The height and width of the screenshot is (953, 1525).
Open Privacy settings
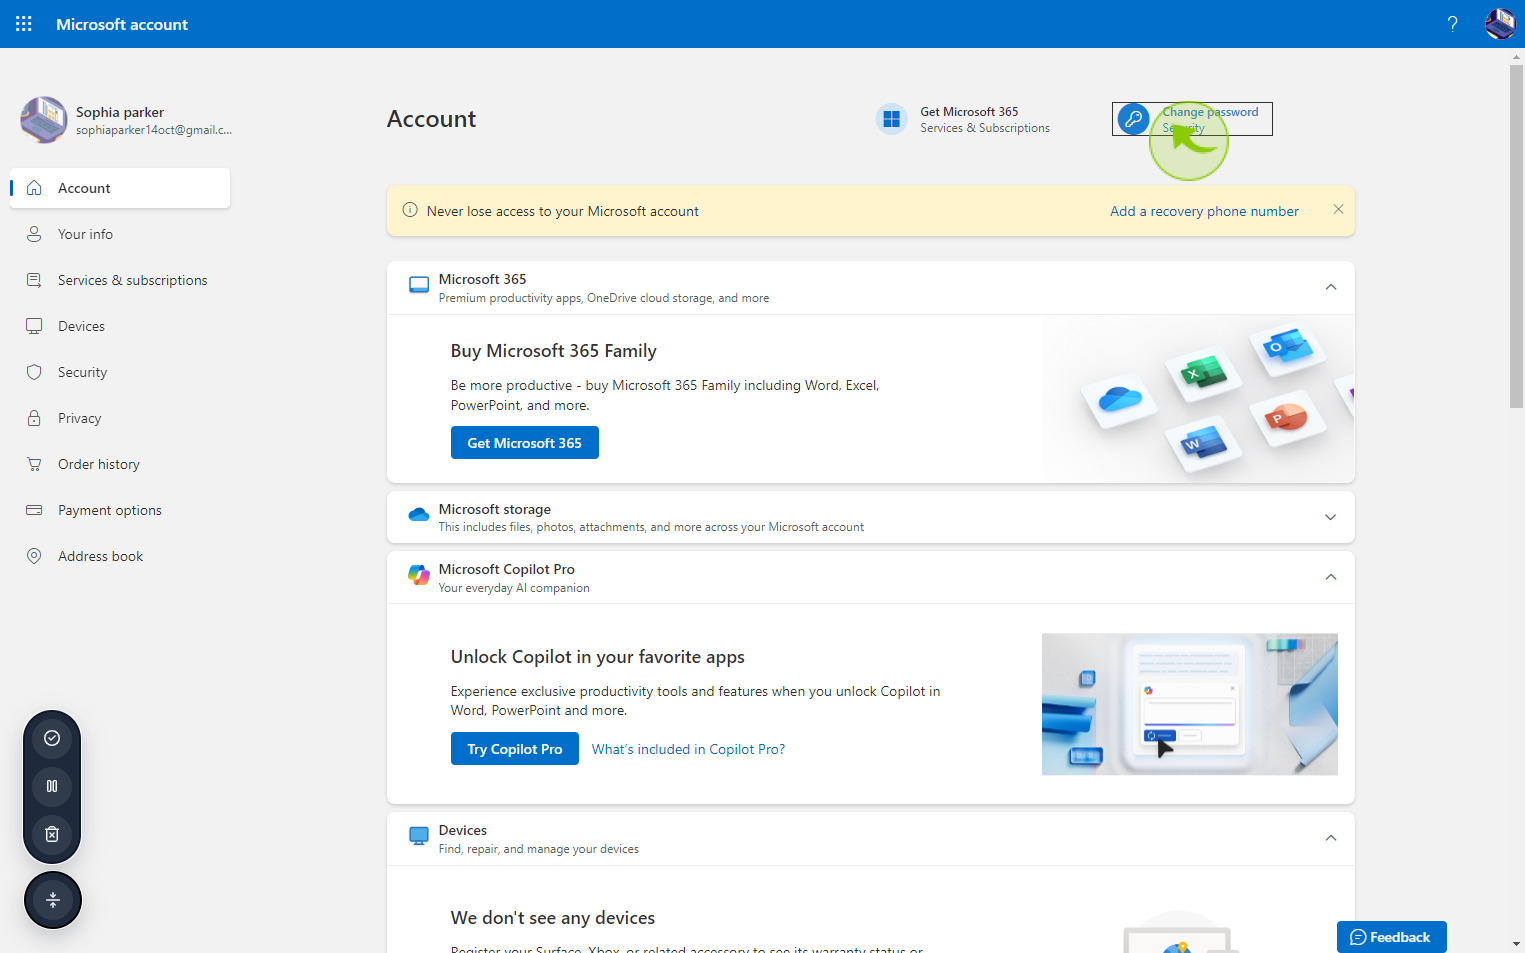[x=120, y=418]
